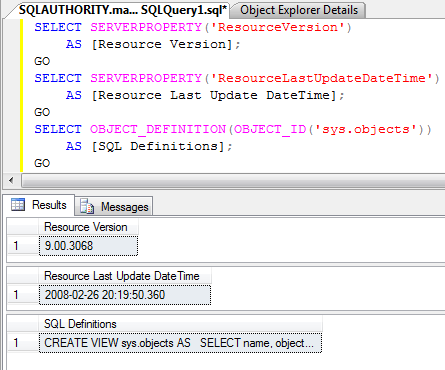
Task: Select the 2008-02-26 20:19:50.360 cell
Action: (x=125, y=295)
